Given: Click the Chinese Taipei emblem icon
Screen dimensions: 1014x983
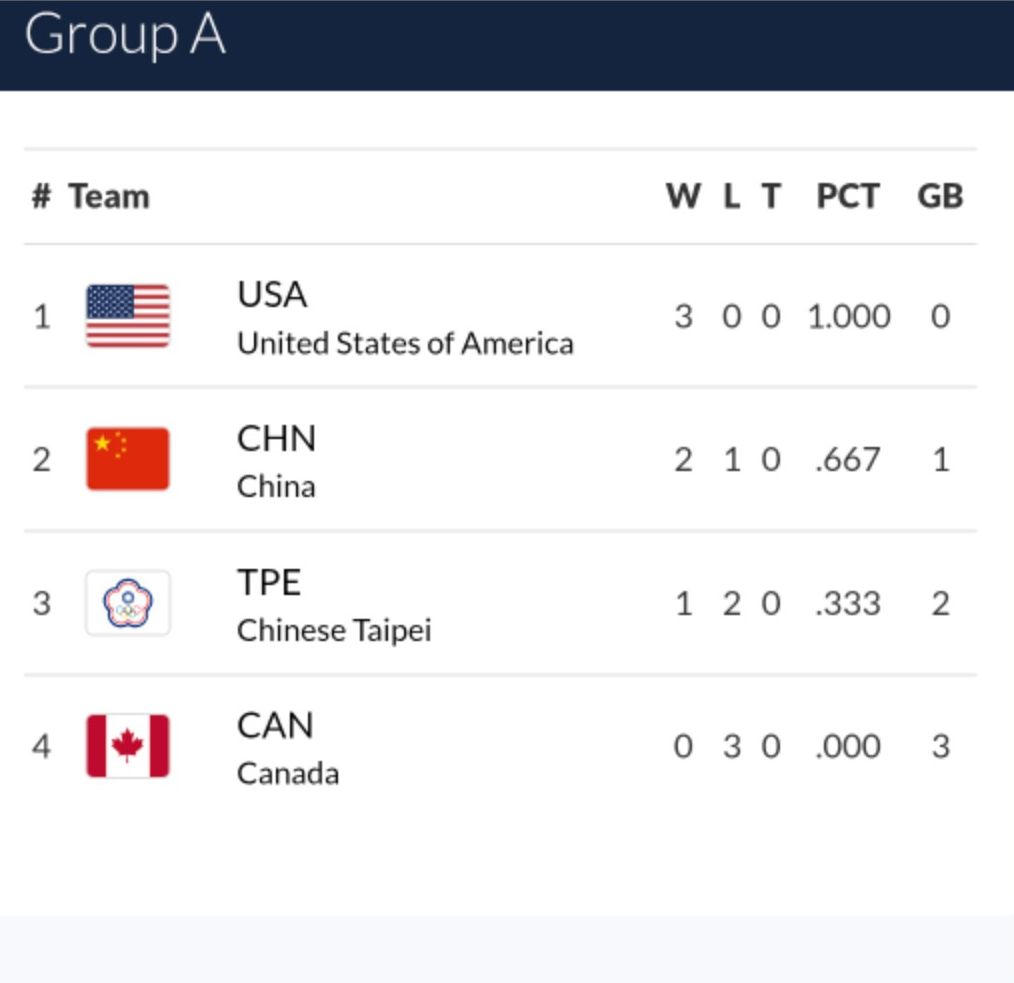Looking at the screenshot, I should (x=128, y=603).
